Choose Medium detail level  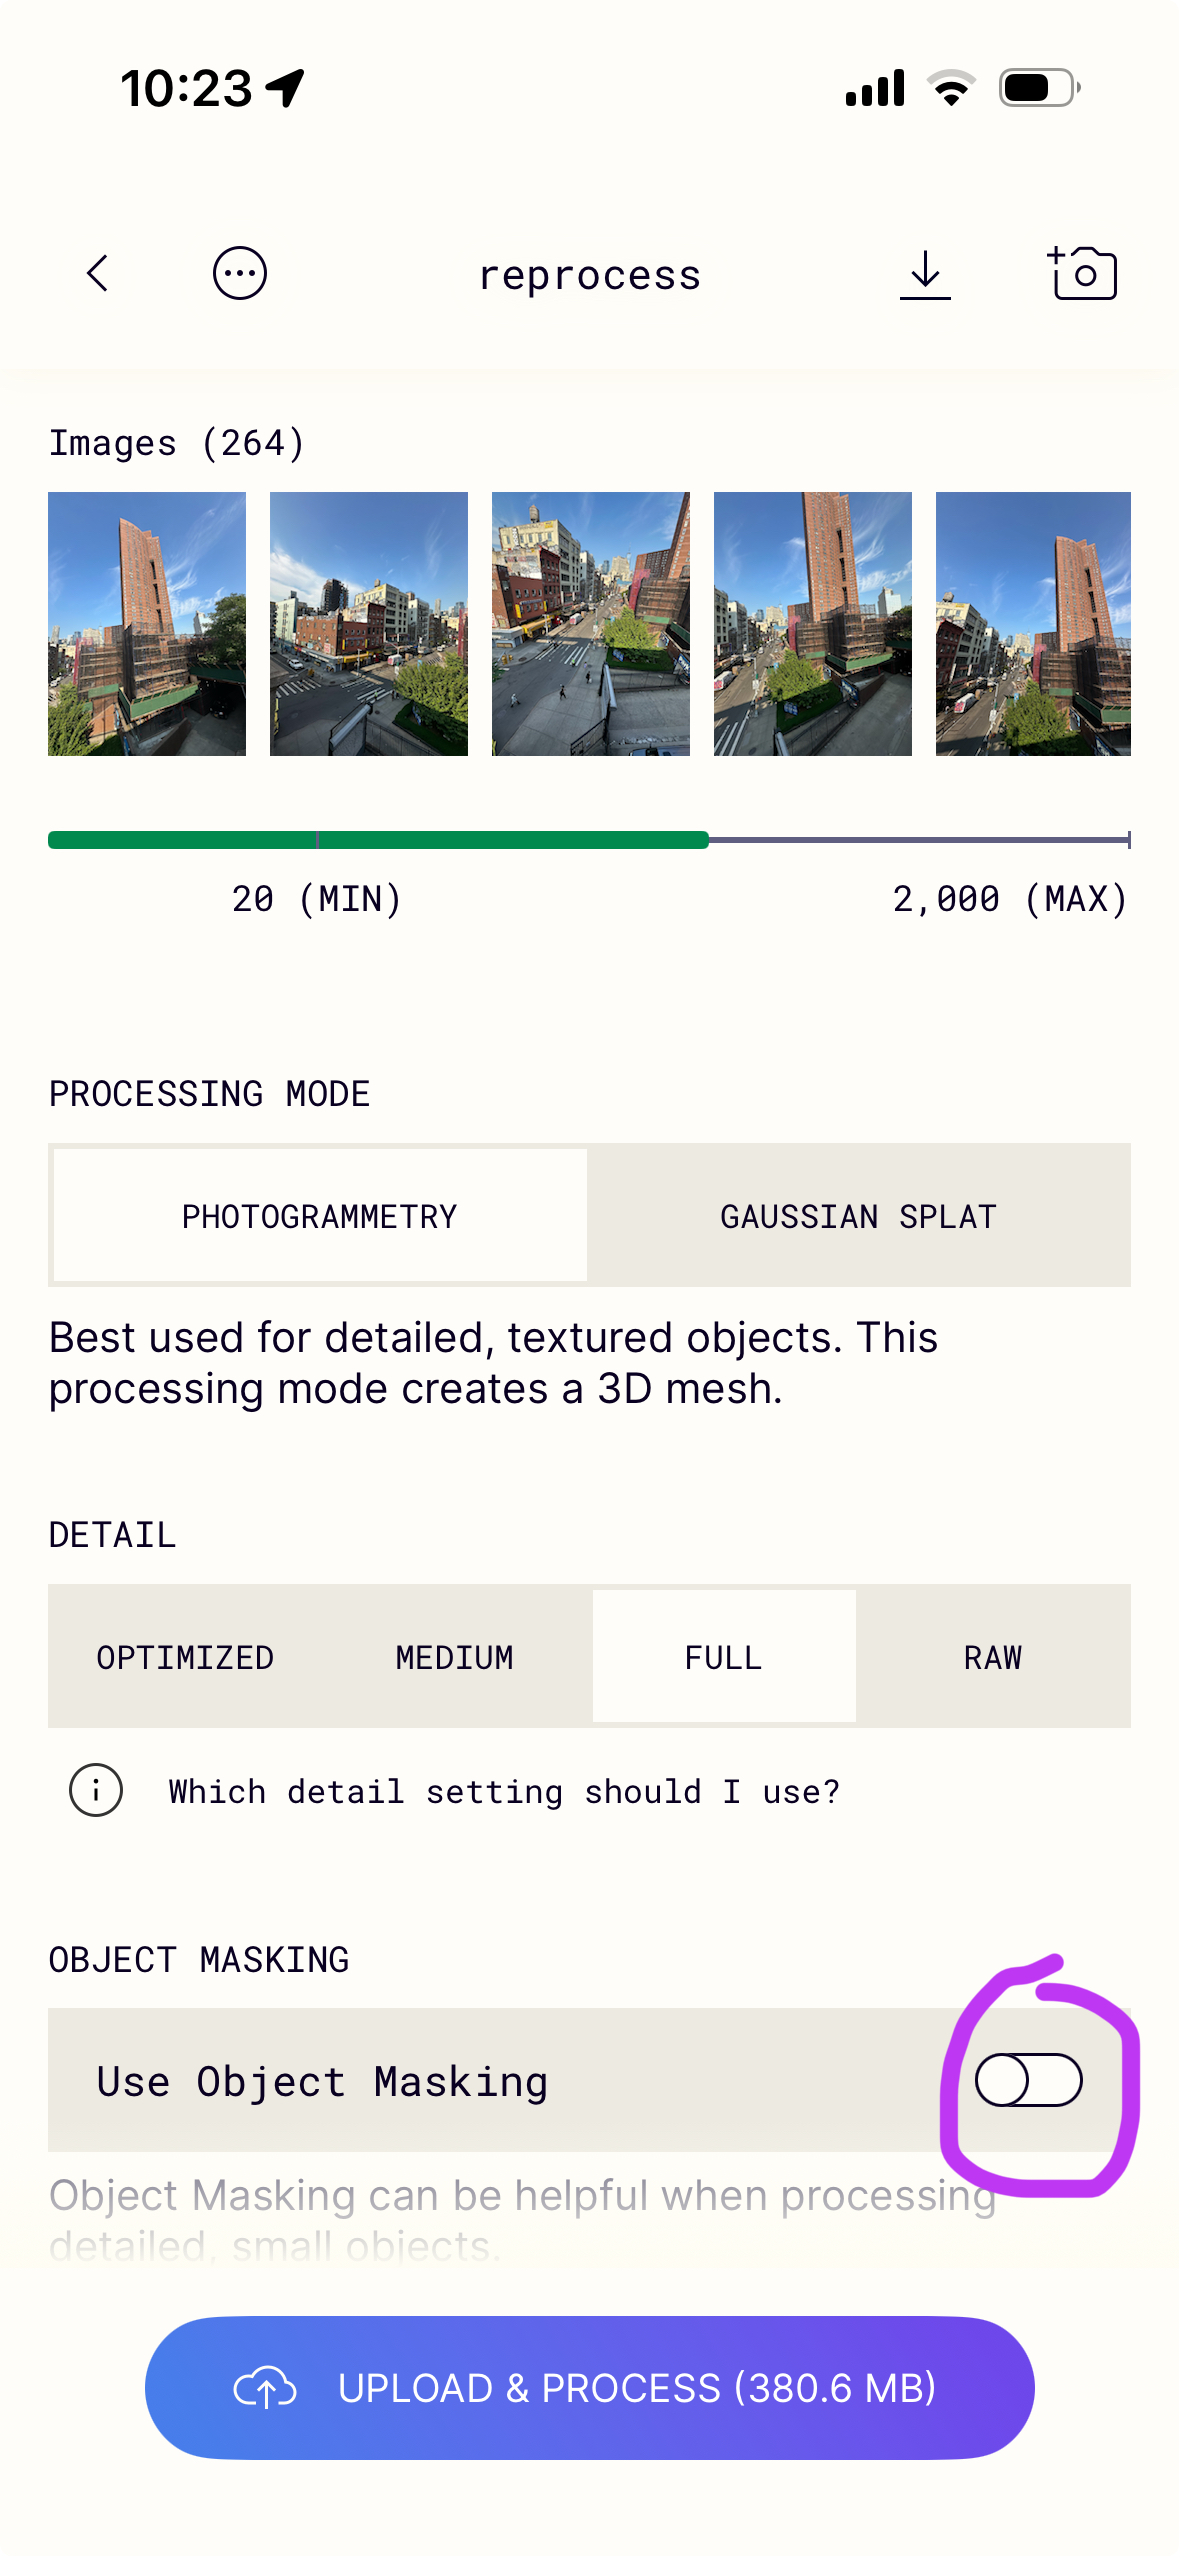454,1657
